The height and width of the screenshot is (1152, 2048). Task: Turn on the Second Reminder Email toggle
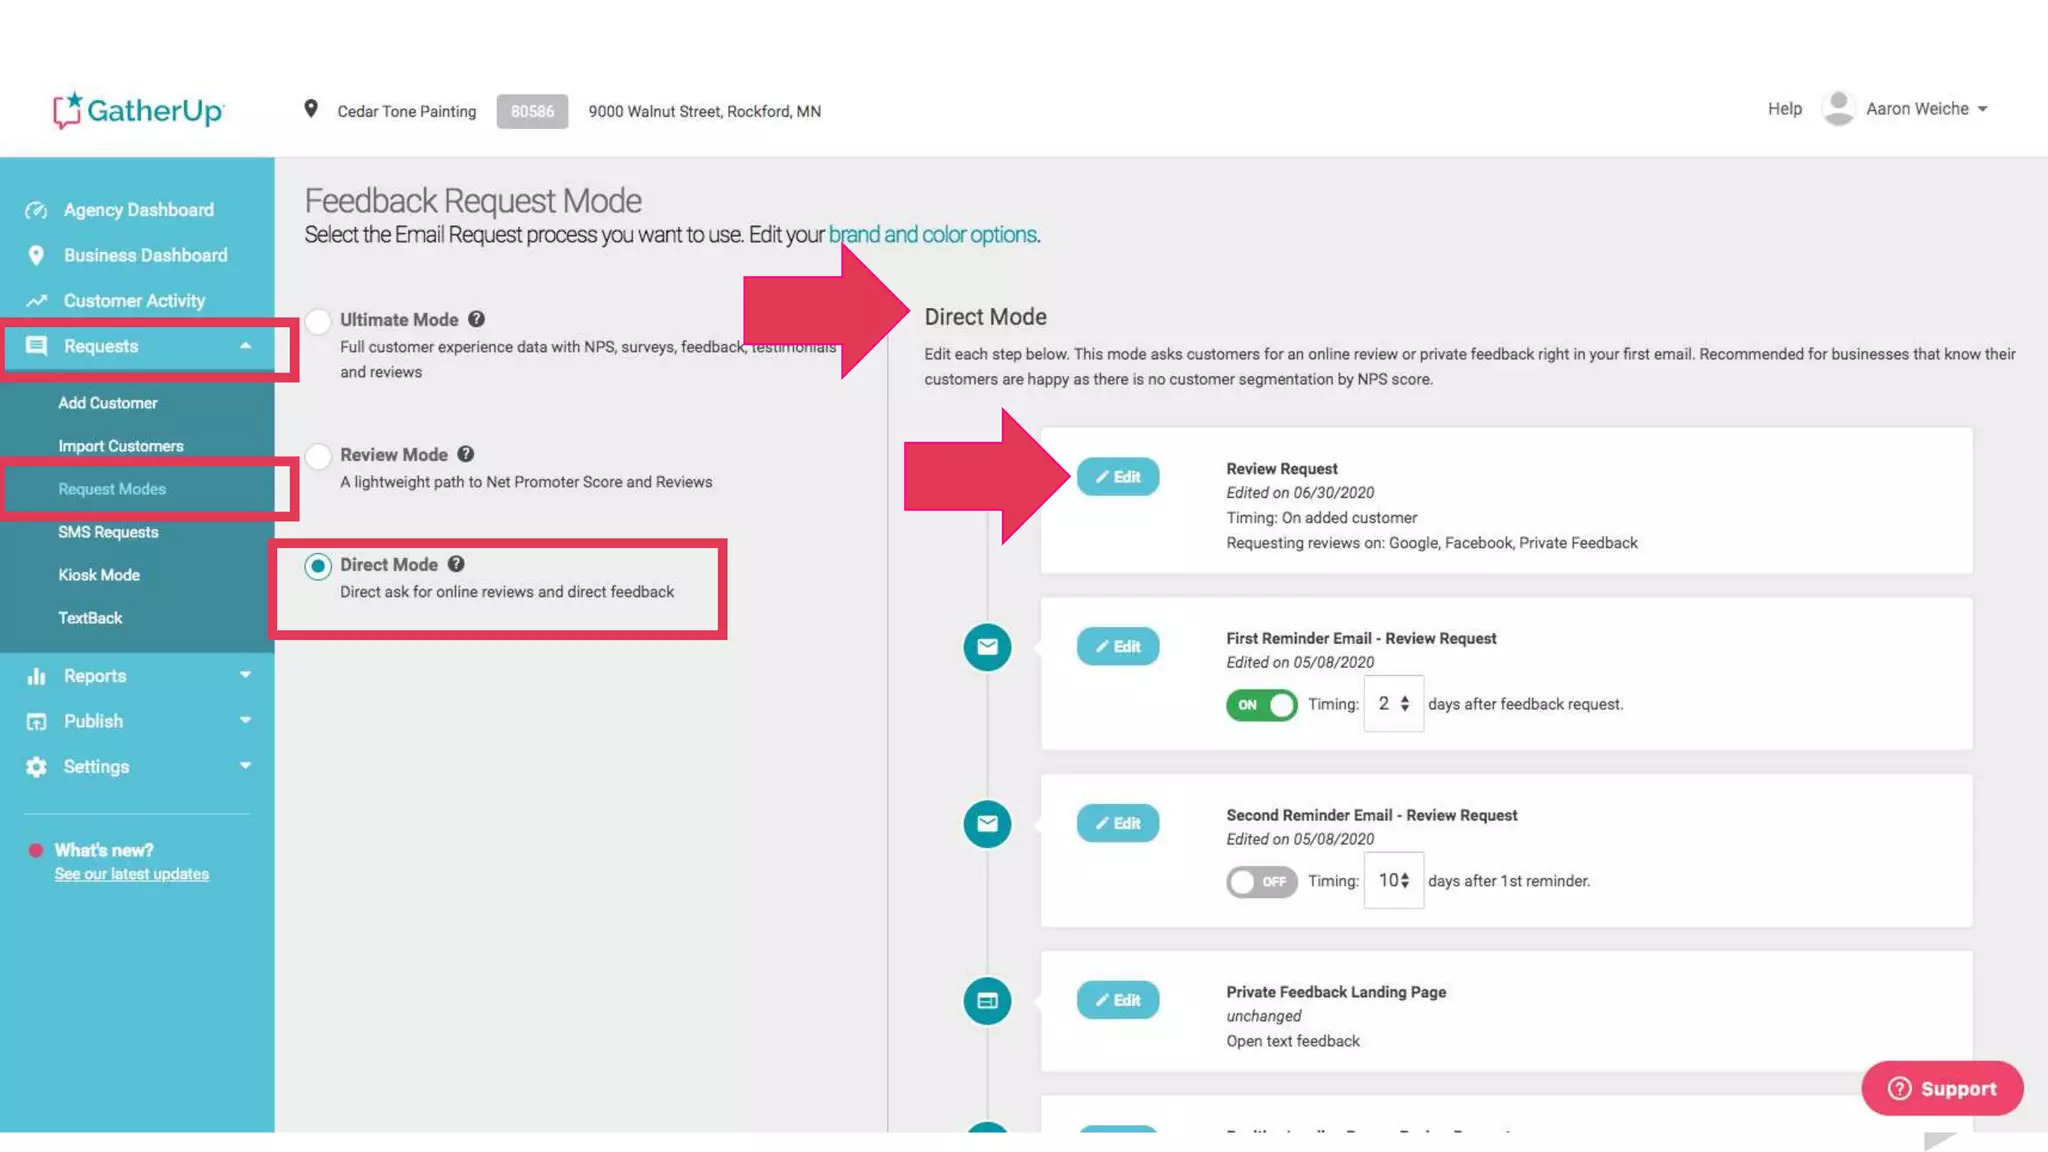(x=1261, y=882)
